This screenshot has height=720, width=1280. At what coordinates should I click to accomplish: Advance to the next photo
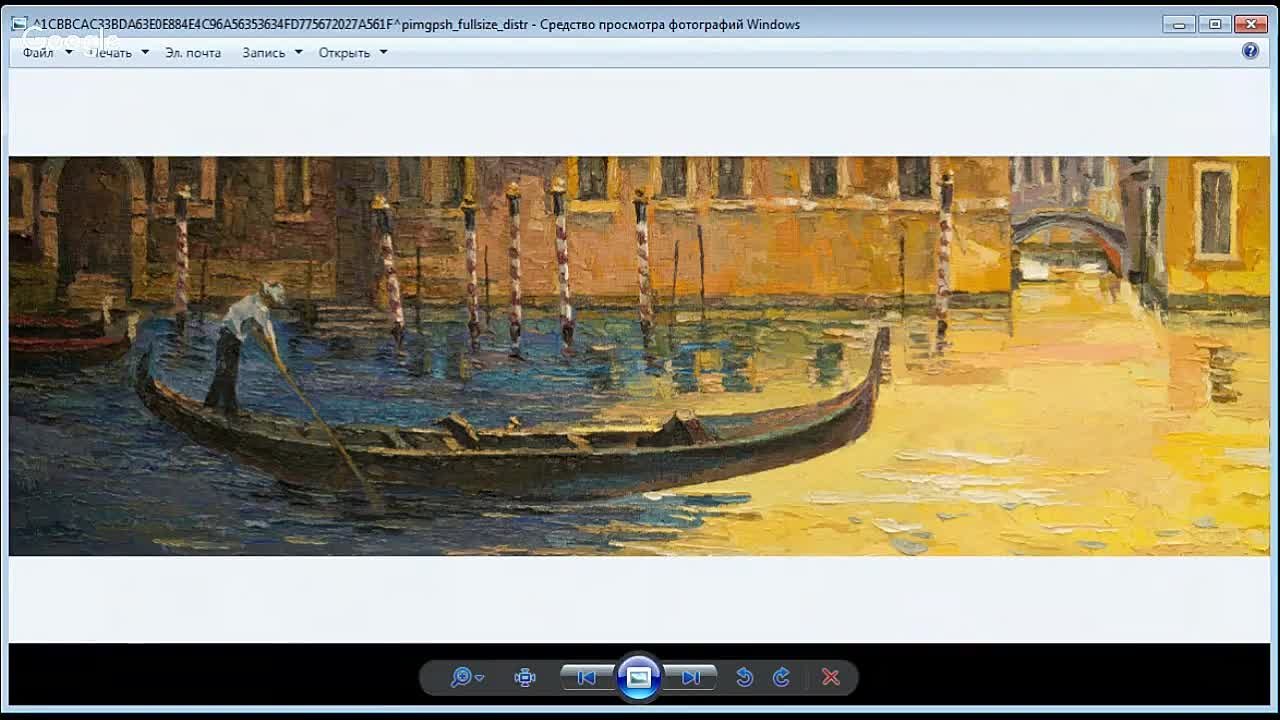pyautogui.click(x=690, y=677)
